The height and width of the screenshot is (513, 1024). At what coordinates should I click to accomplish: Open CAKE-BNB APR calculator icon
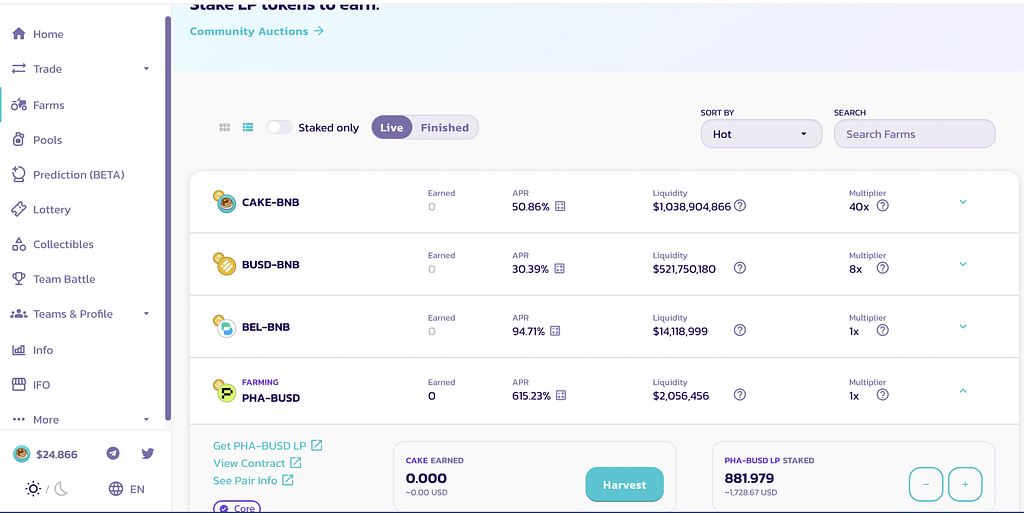click(560, 207)
